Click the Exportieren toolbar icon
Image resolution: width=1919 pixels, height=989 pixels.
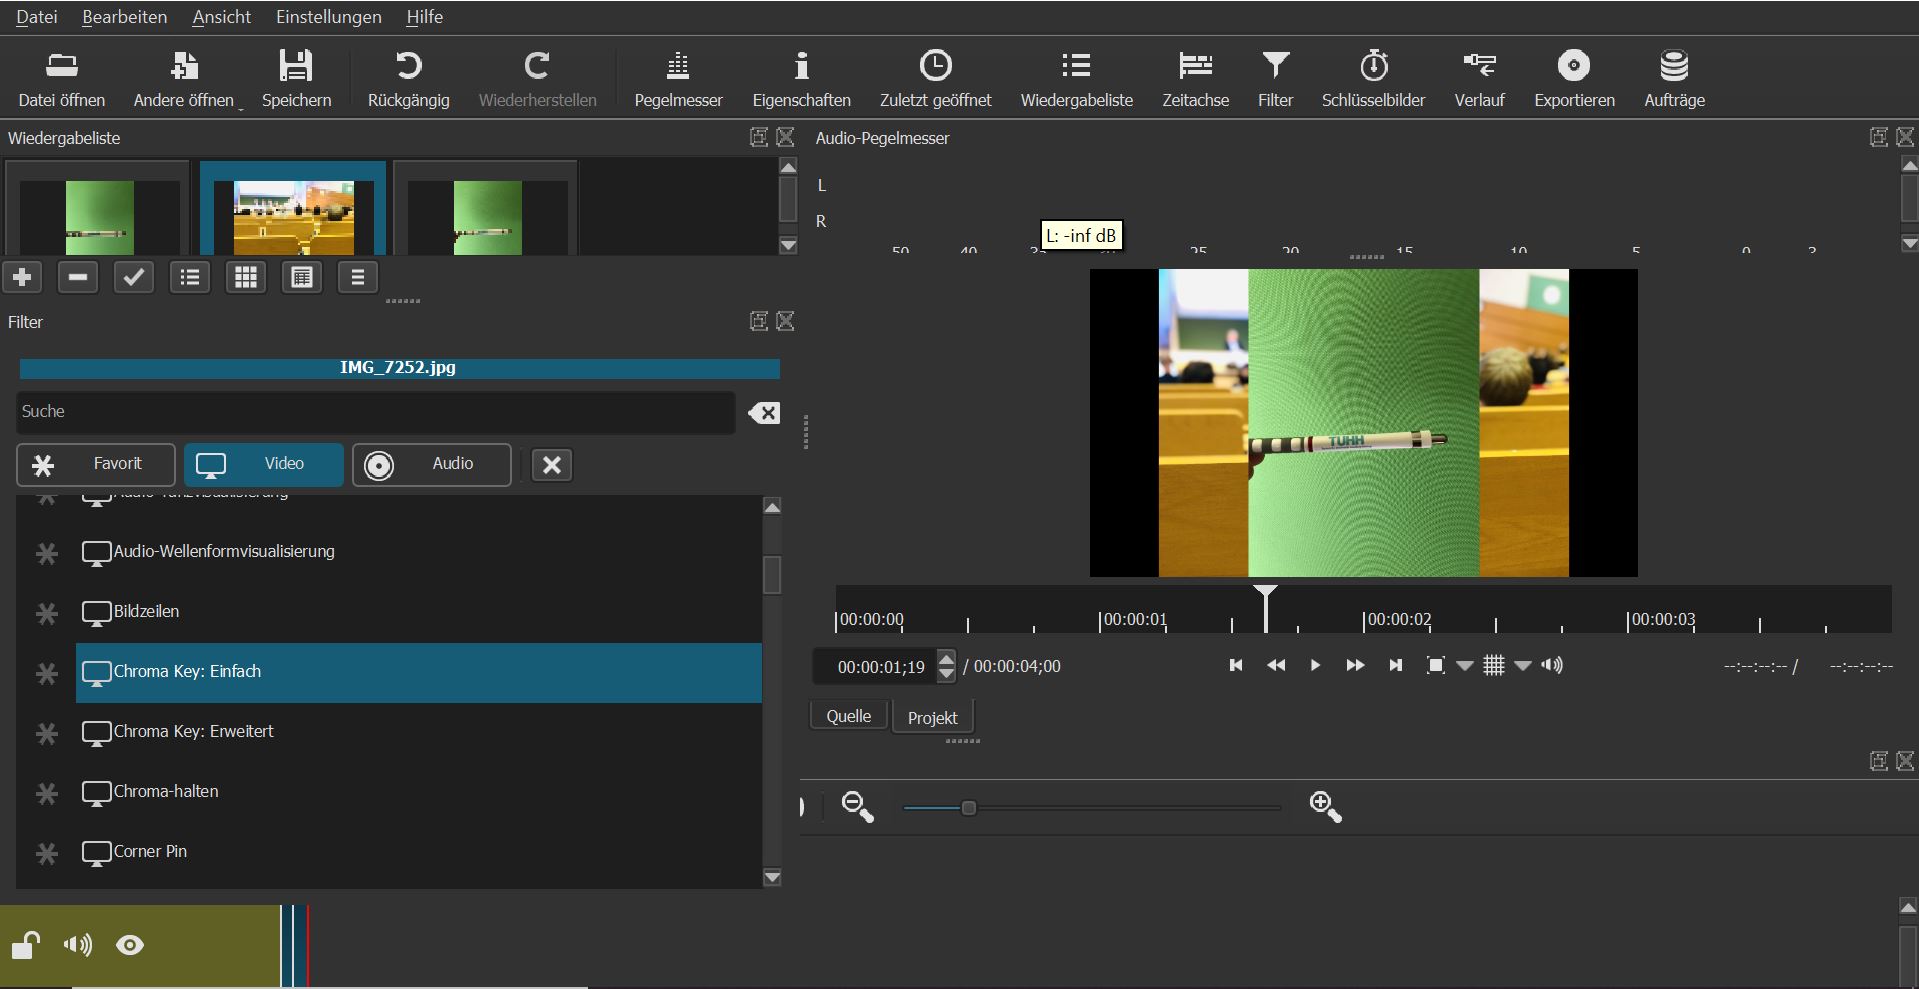pos(1574,78)
